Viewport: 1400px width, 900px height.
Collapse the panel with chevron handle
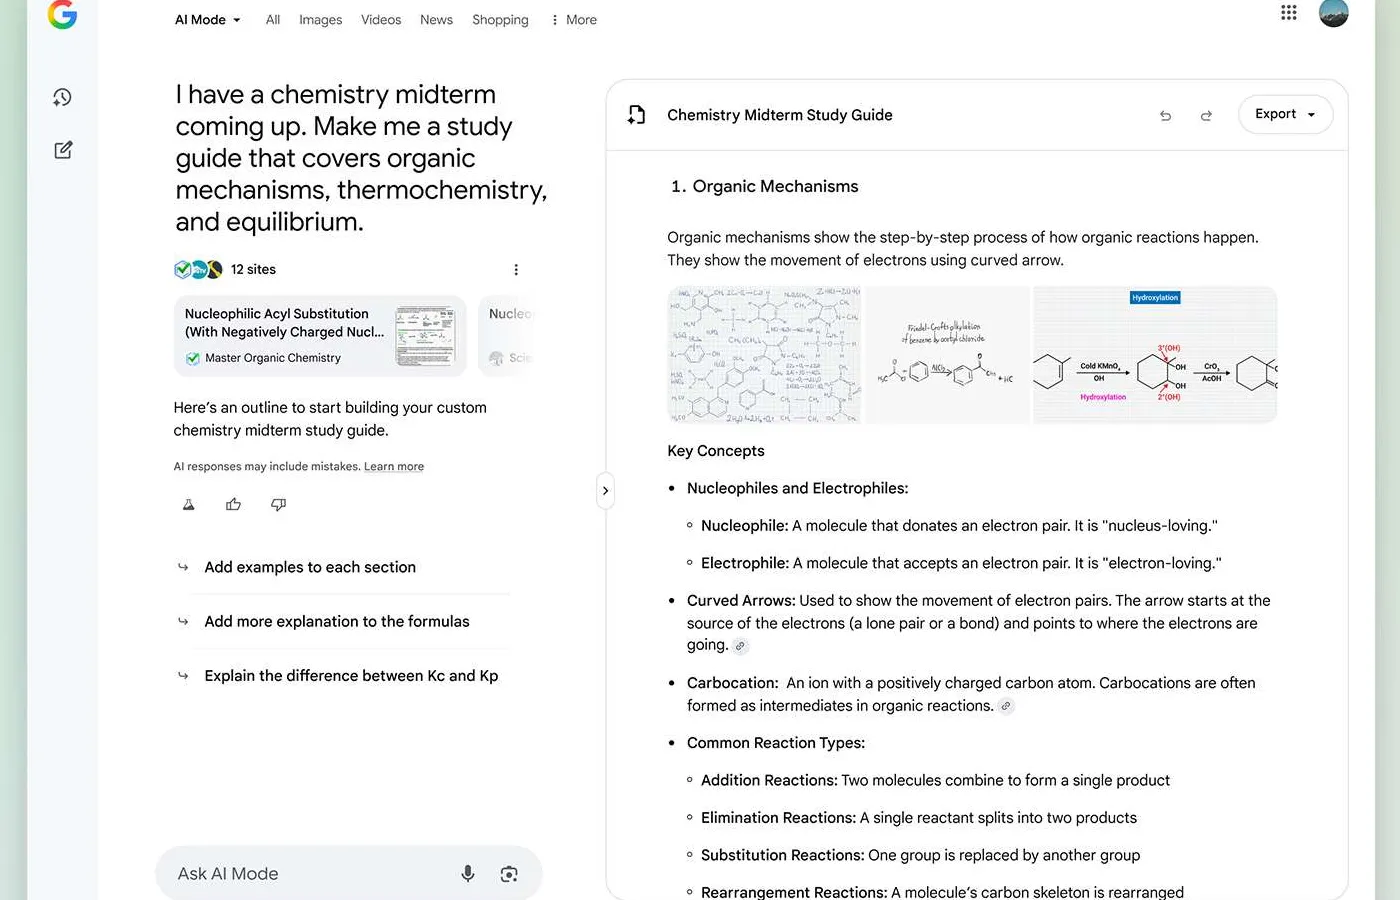coord(605,491)
